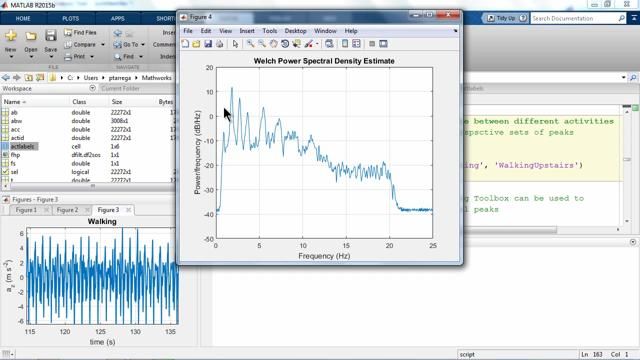The height and width of the screenshot is (360, 640).
Task: Click the Users path segment
Action: click(91, 78)
